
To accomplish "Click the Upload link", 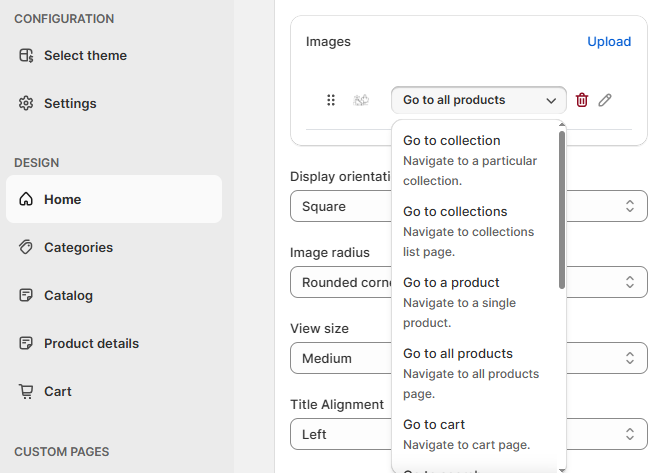I will [x=609, y=41].
